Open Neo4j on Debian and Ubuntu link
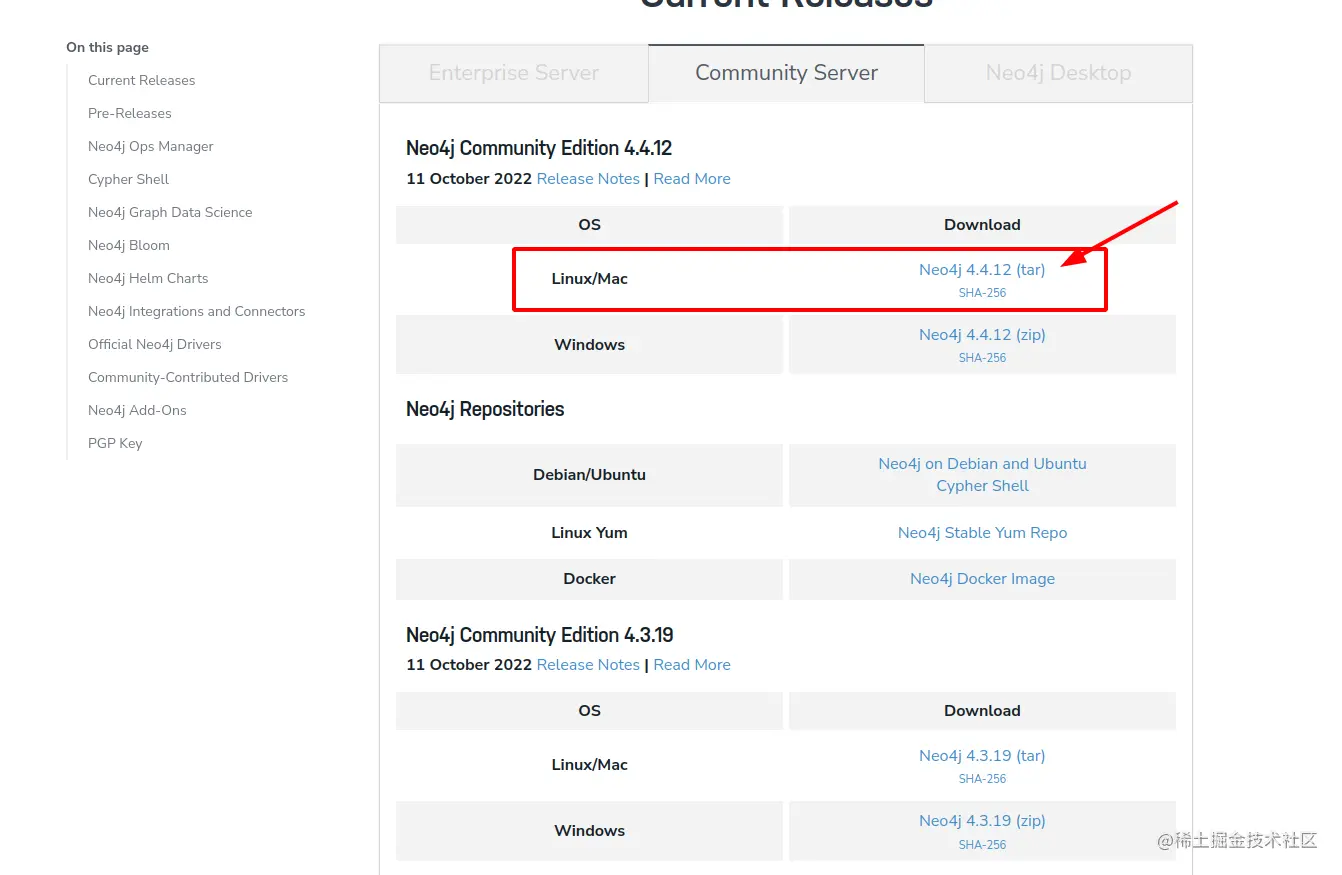The width and height of the screenshot is (1342, 875). click(982, 464)
